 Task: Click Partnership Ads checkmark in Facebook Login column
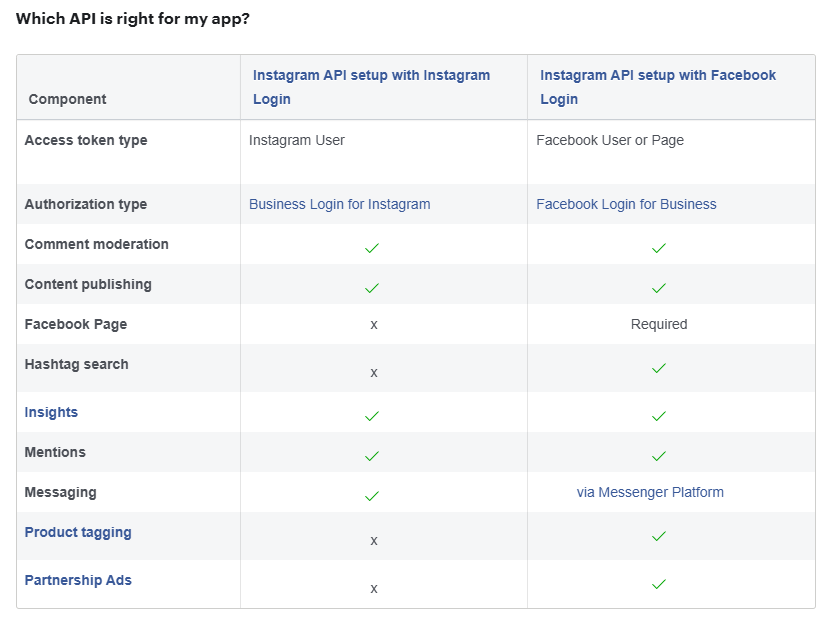pos(659,584)
